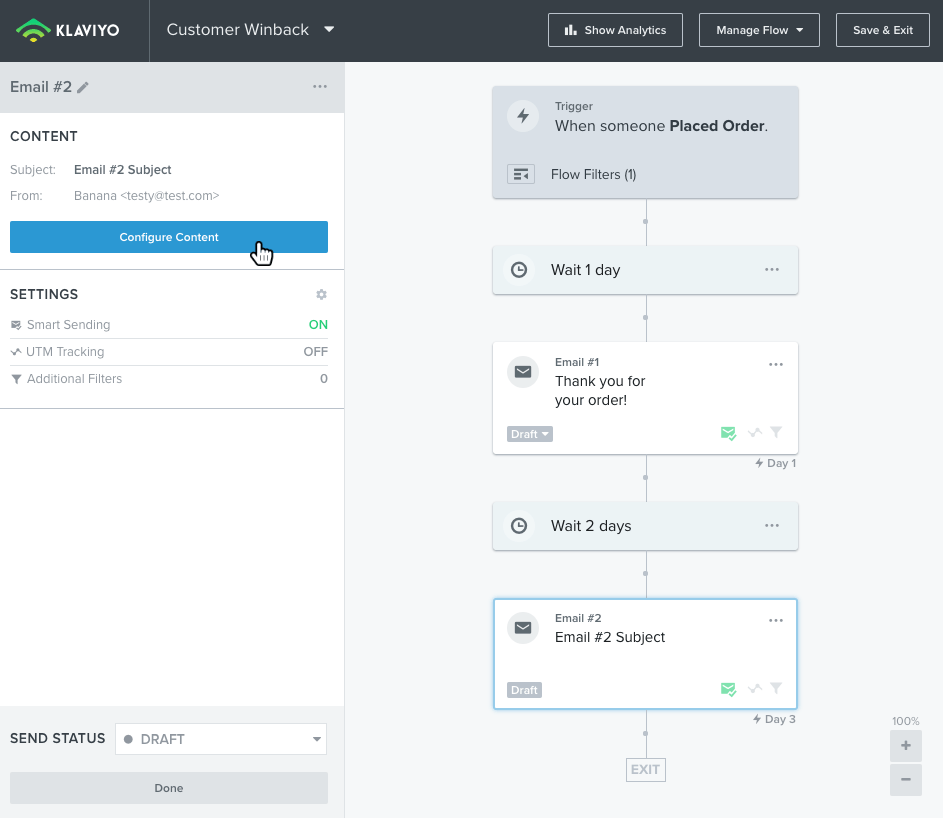Image resolution: width=943 pixels, height=818 pixels.
Task: Open the Customer Winback flow name dropdown
Action: [x=250, y=29]
